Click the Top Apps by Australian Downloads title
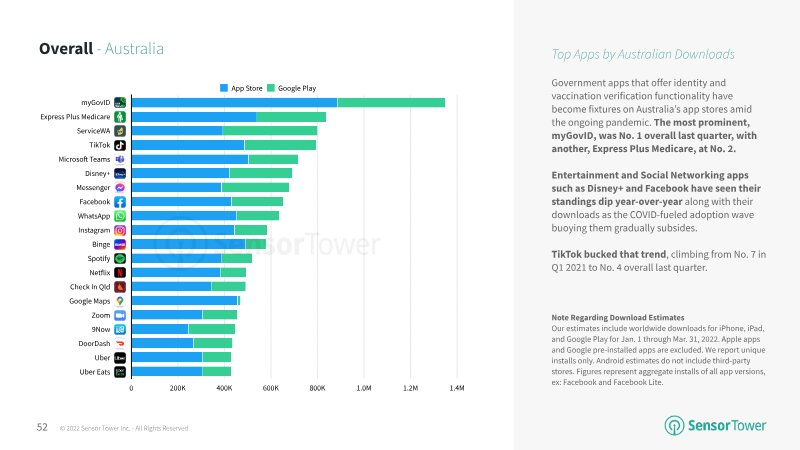Image resolution: width=800 pixels, height=450 pixels. pos(643,54)
